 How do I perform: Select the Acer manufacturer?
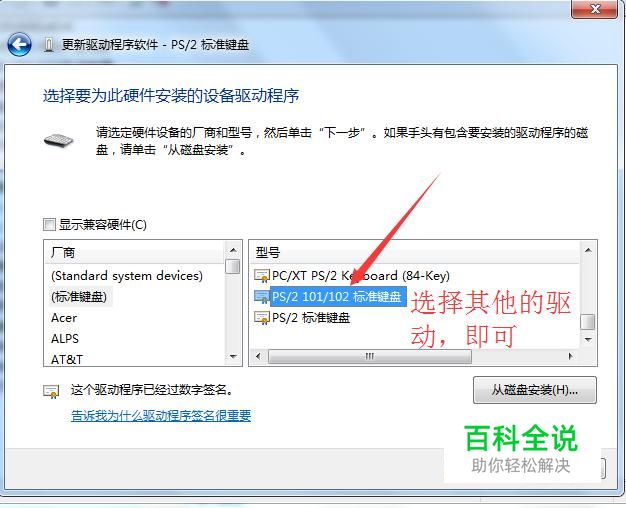pyautogui.click(x=64, y=318)
